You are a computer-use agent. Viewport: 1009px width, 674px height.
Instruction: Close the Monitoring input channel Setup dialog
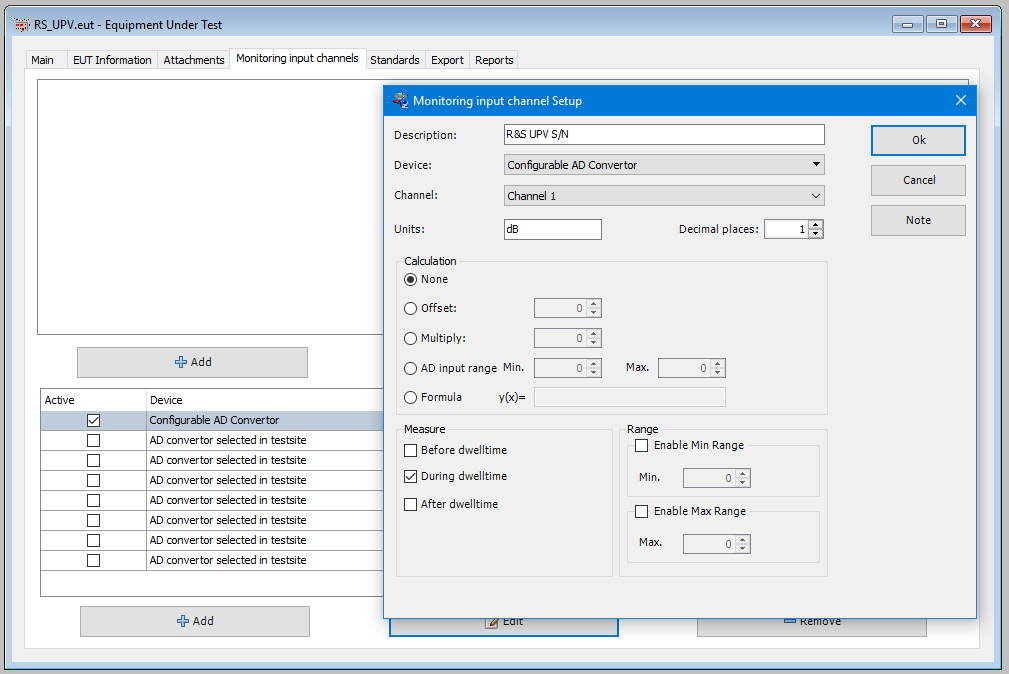(x=961, y=100)
